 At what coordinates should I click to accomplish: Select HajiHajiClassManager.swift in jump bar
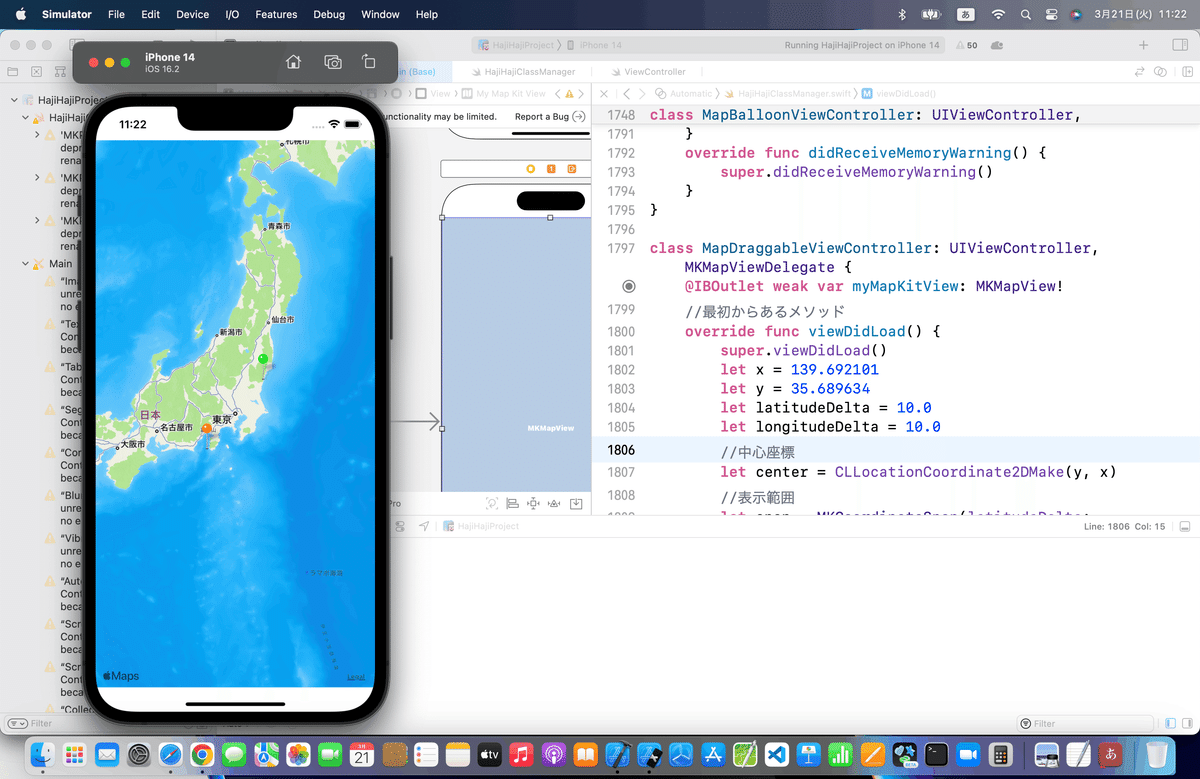click(787, 93)
